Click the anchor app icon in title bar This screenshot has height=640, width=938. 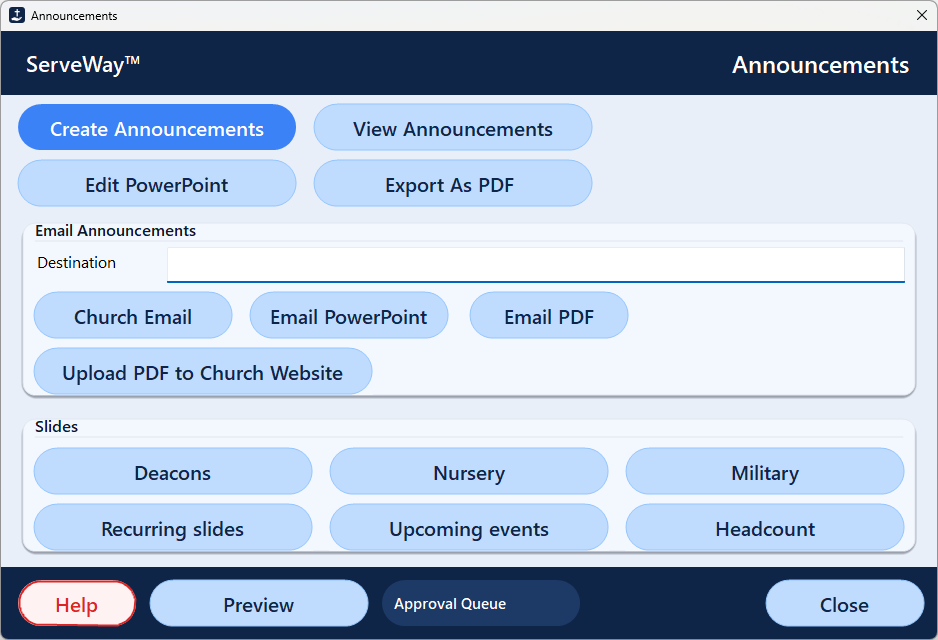(x=17, y=16)
